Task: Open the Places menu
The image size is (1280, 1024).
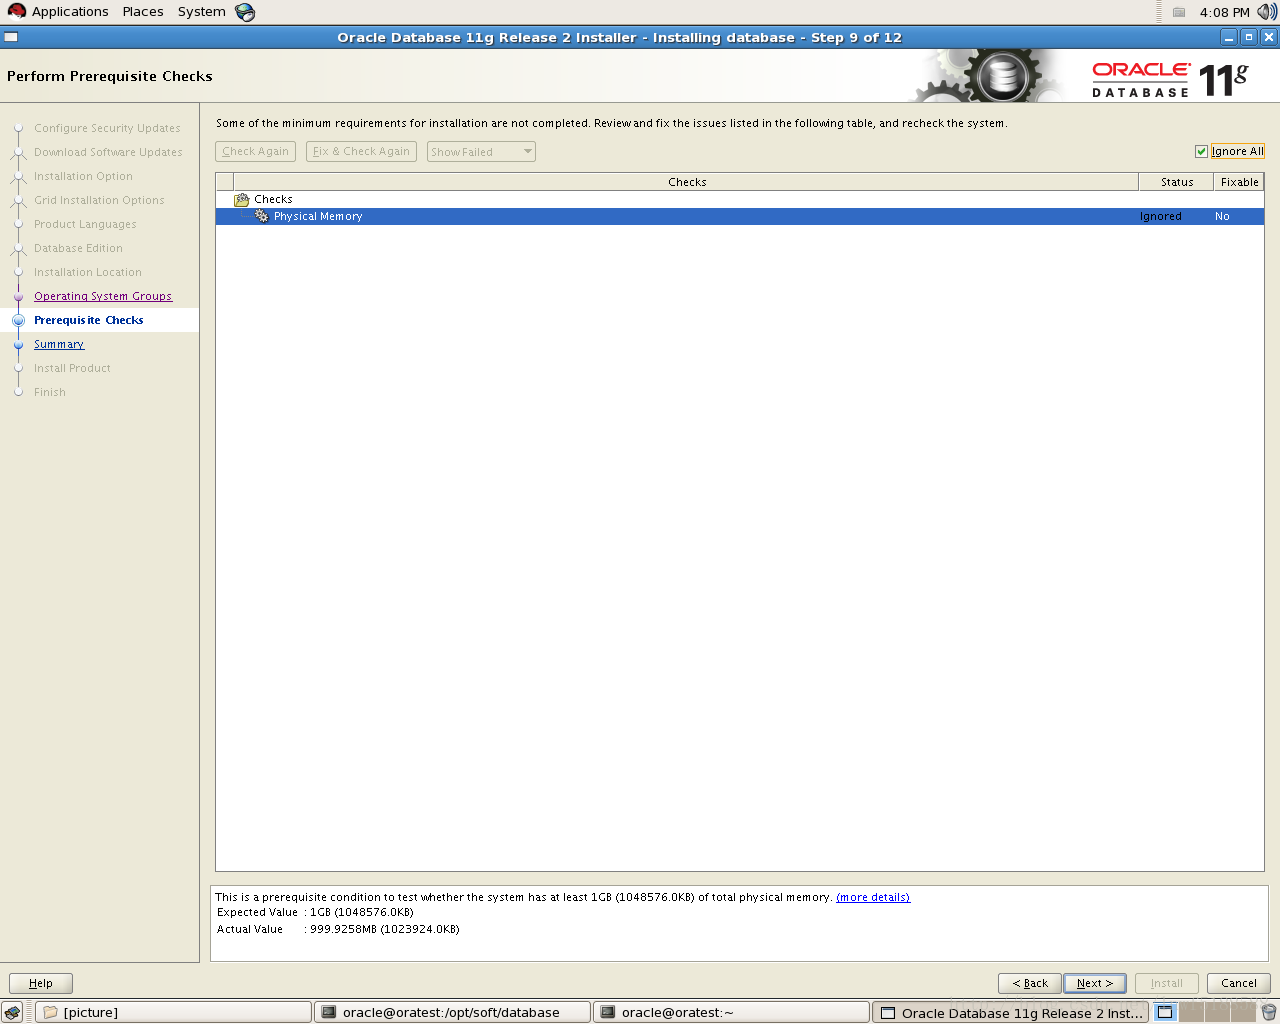Action: 143,12
